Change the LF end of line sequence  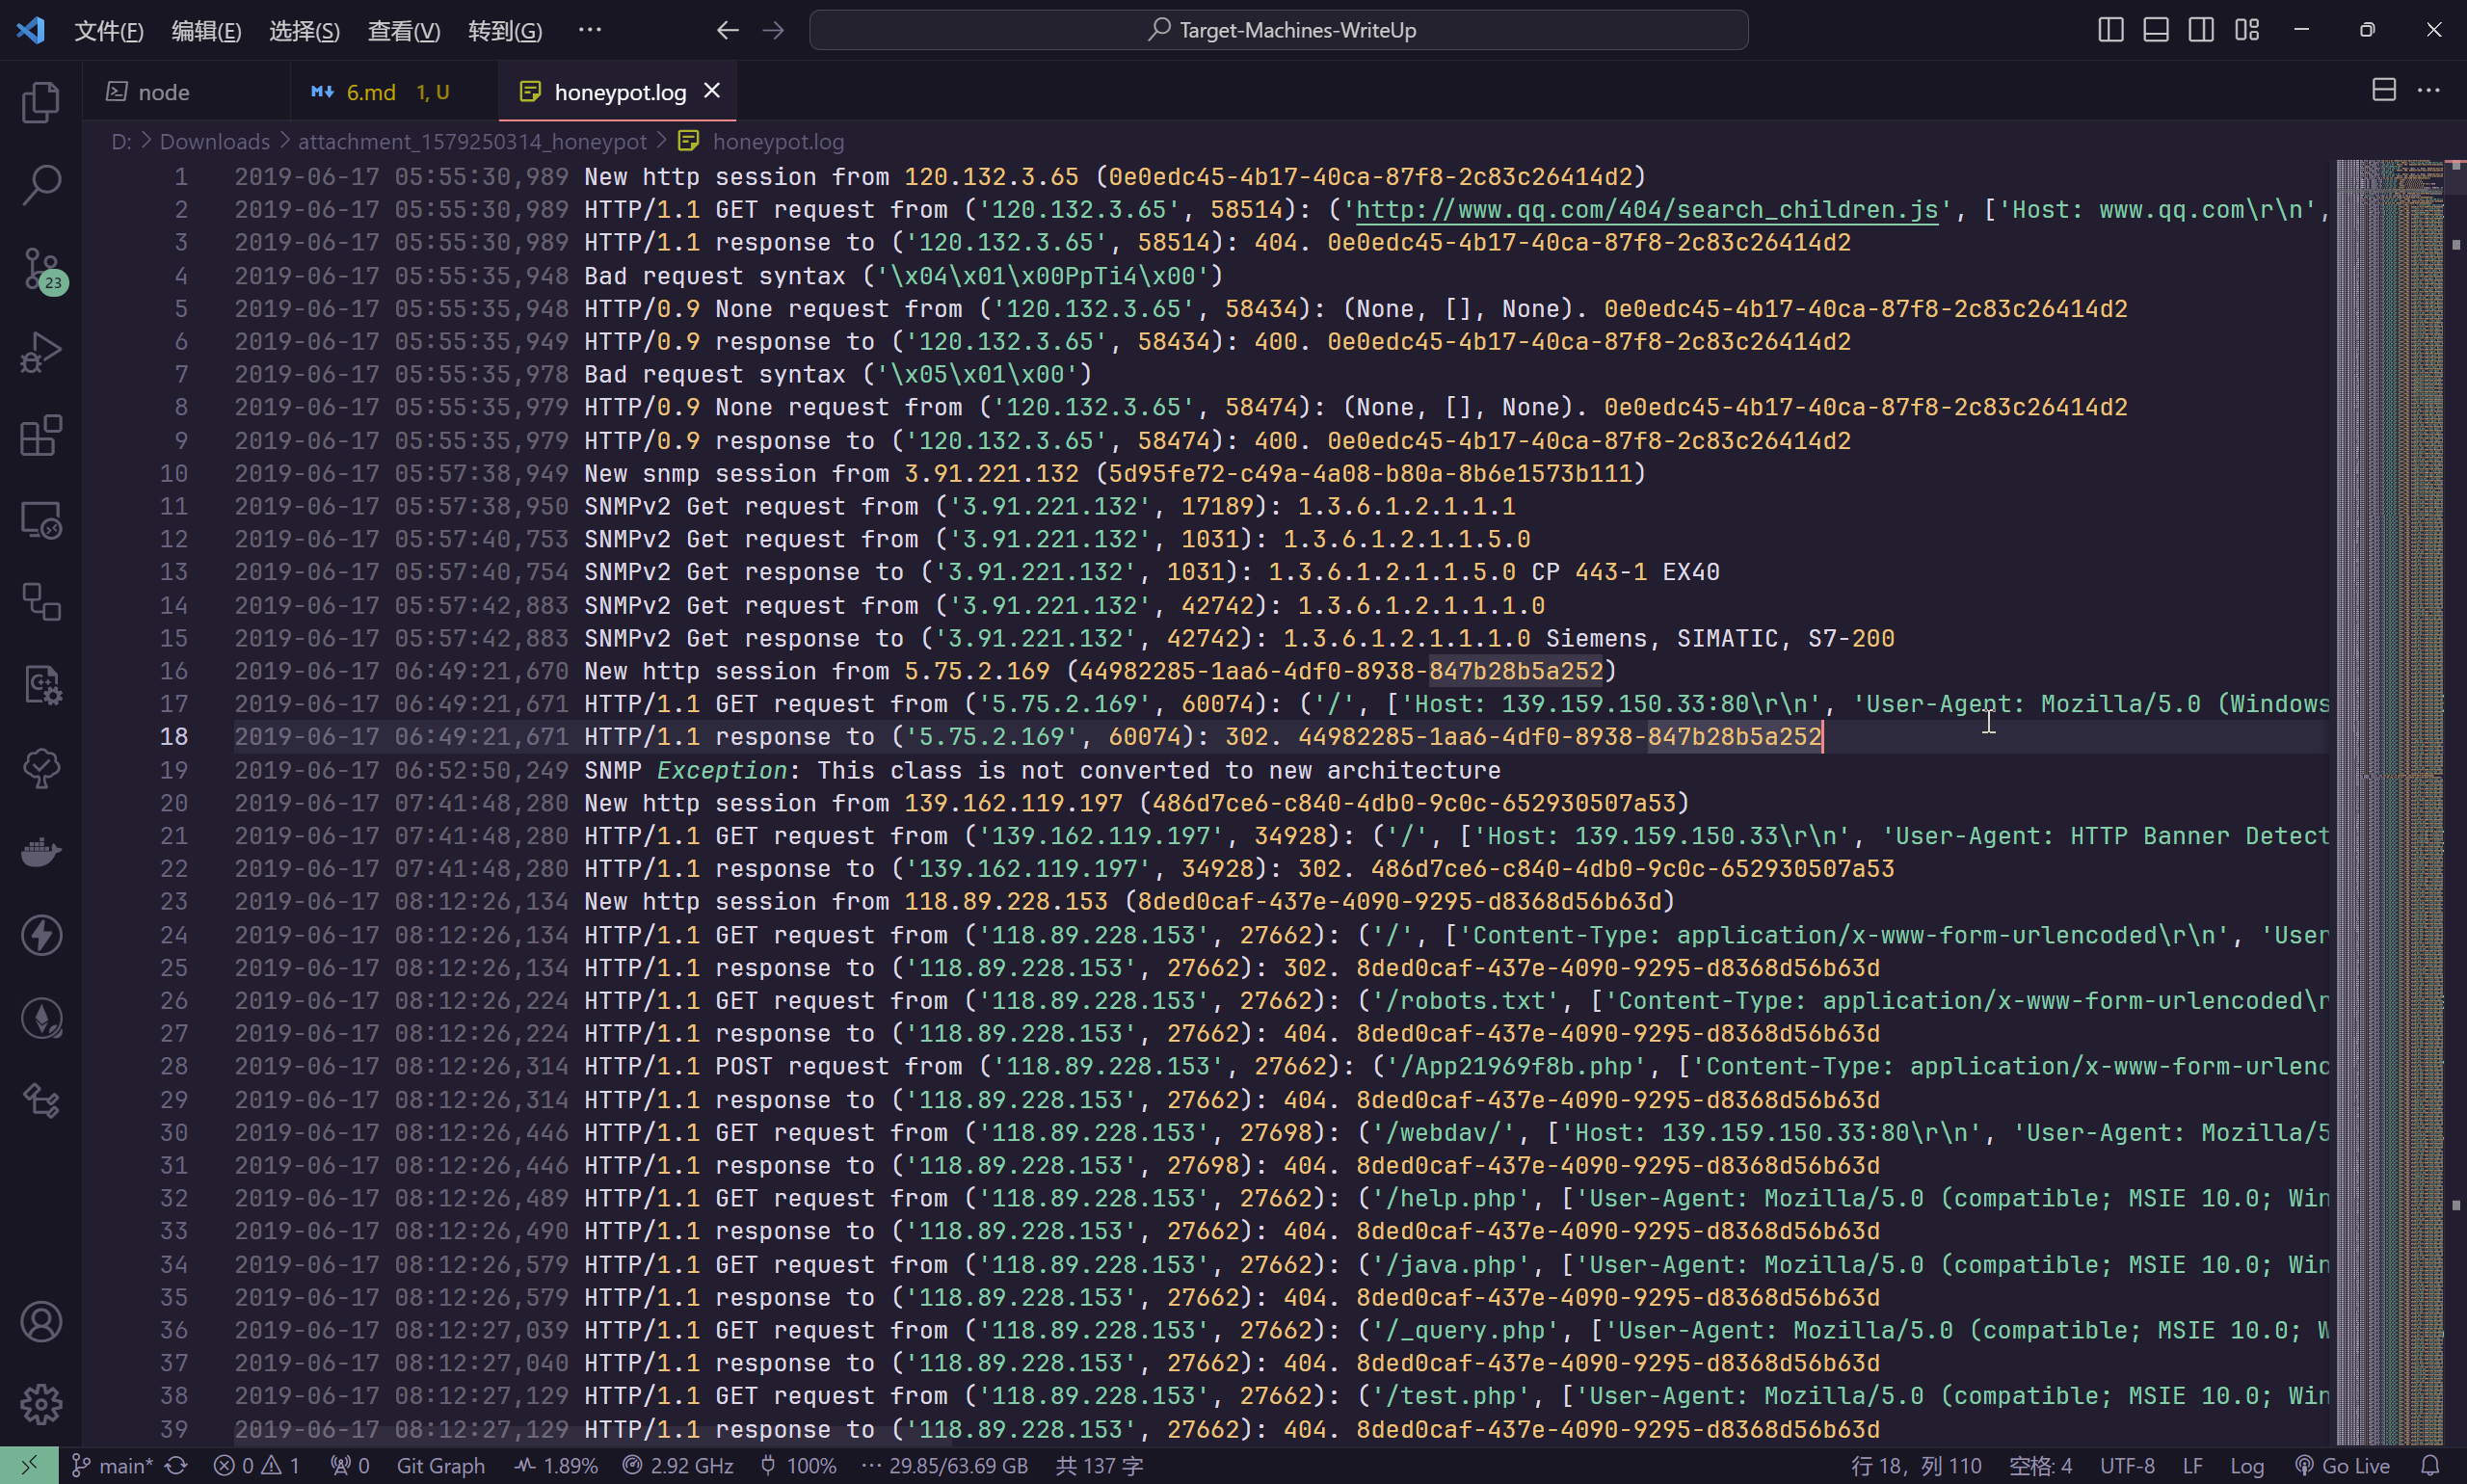2193,1465
